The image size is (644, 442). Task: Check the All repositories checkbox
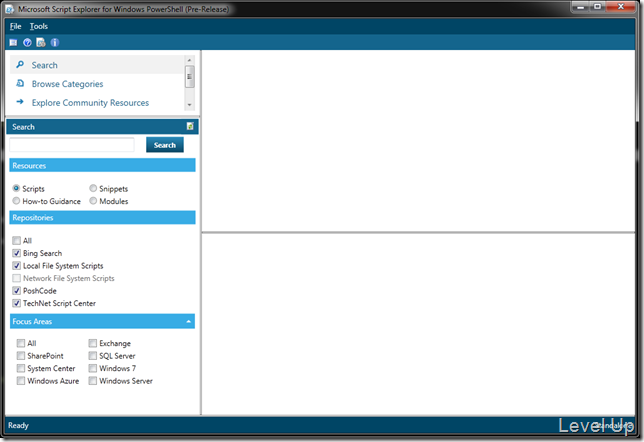(x=16, y=240)
